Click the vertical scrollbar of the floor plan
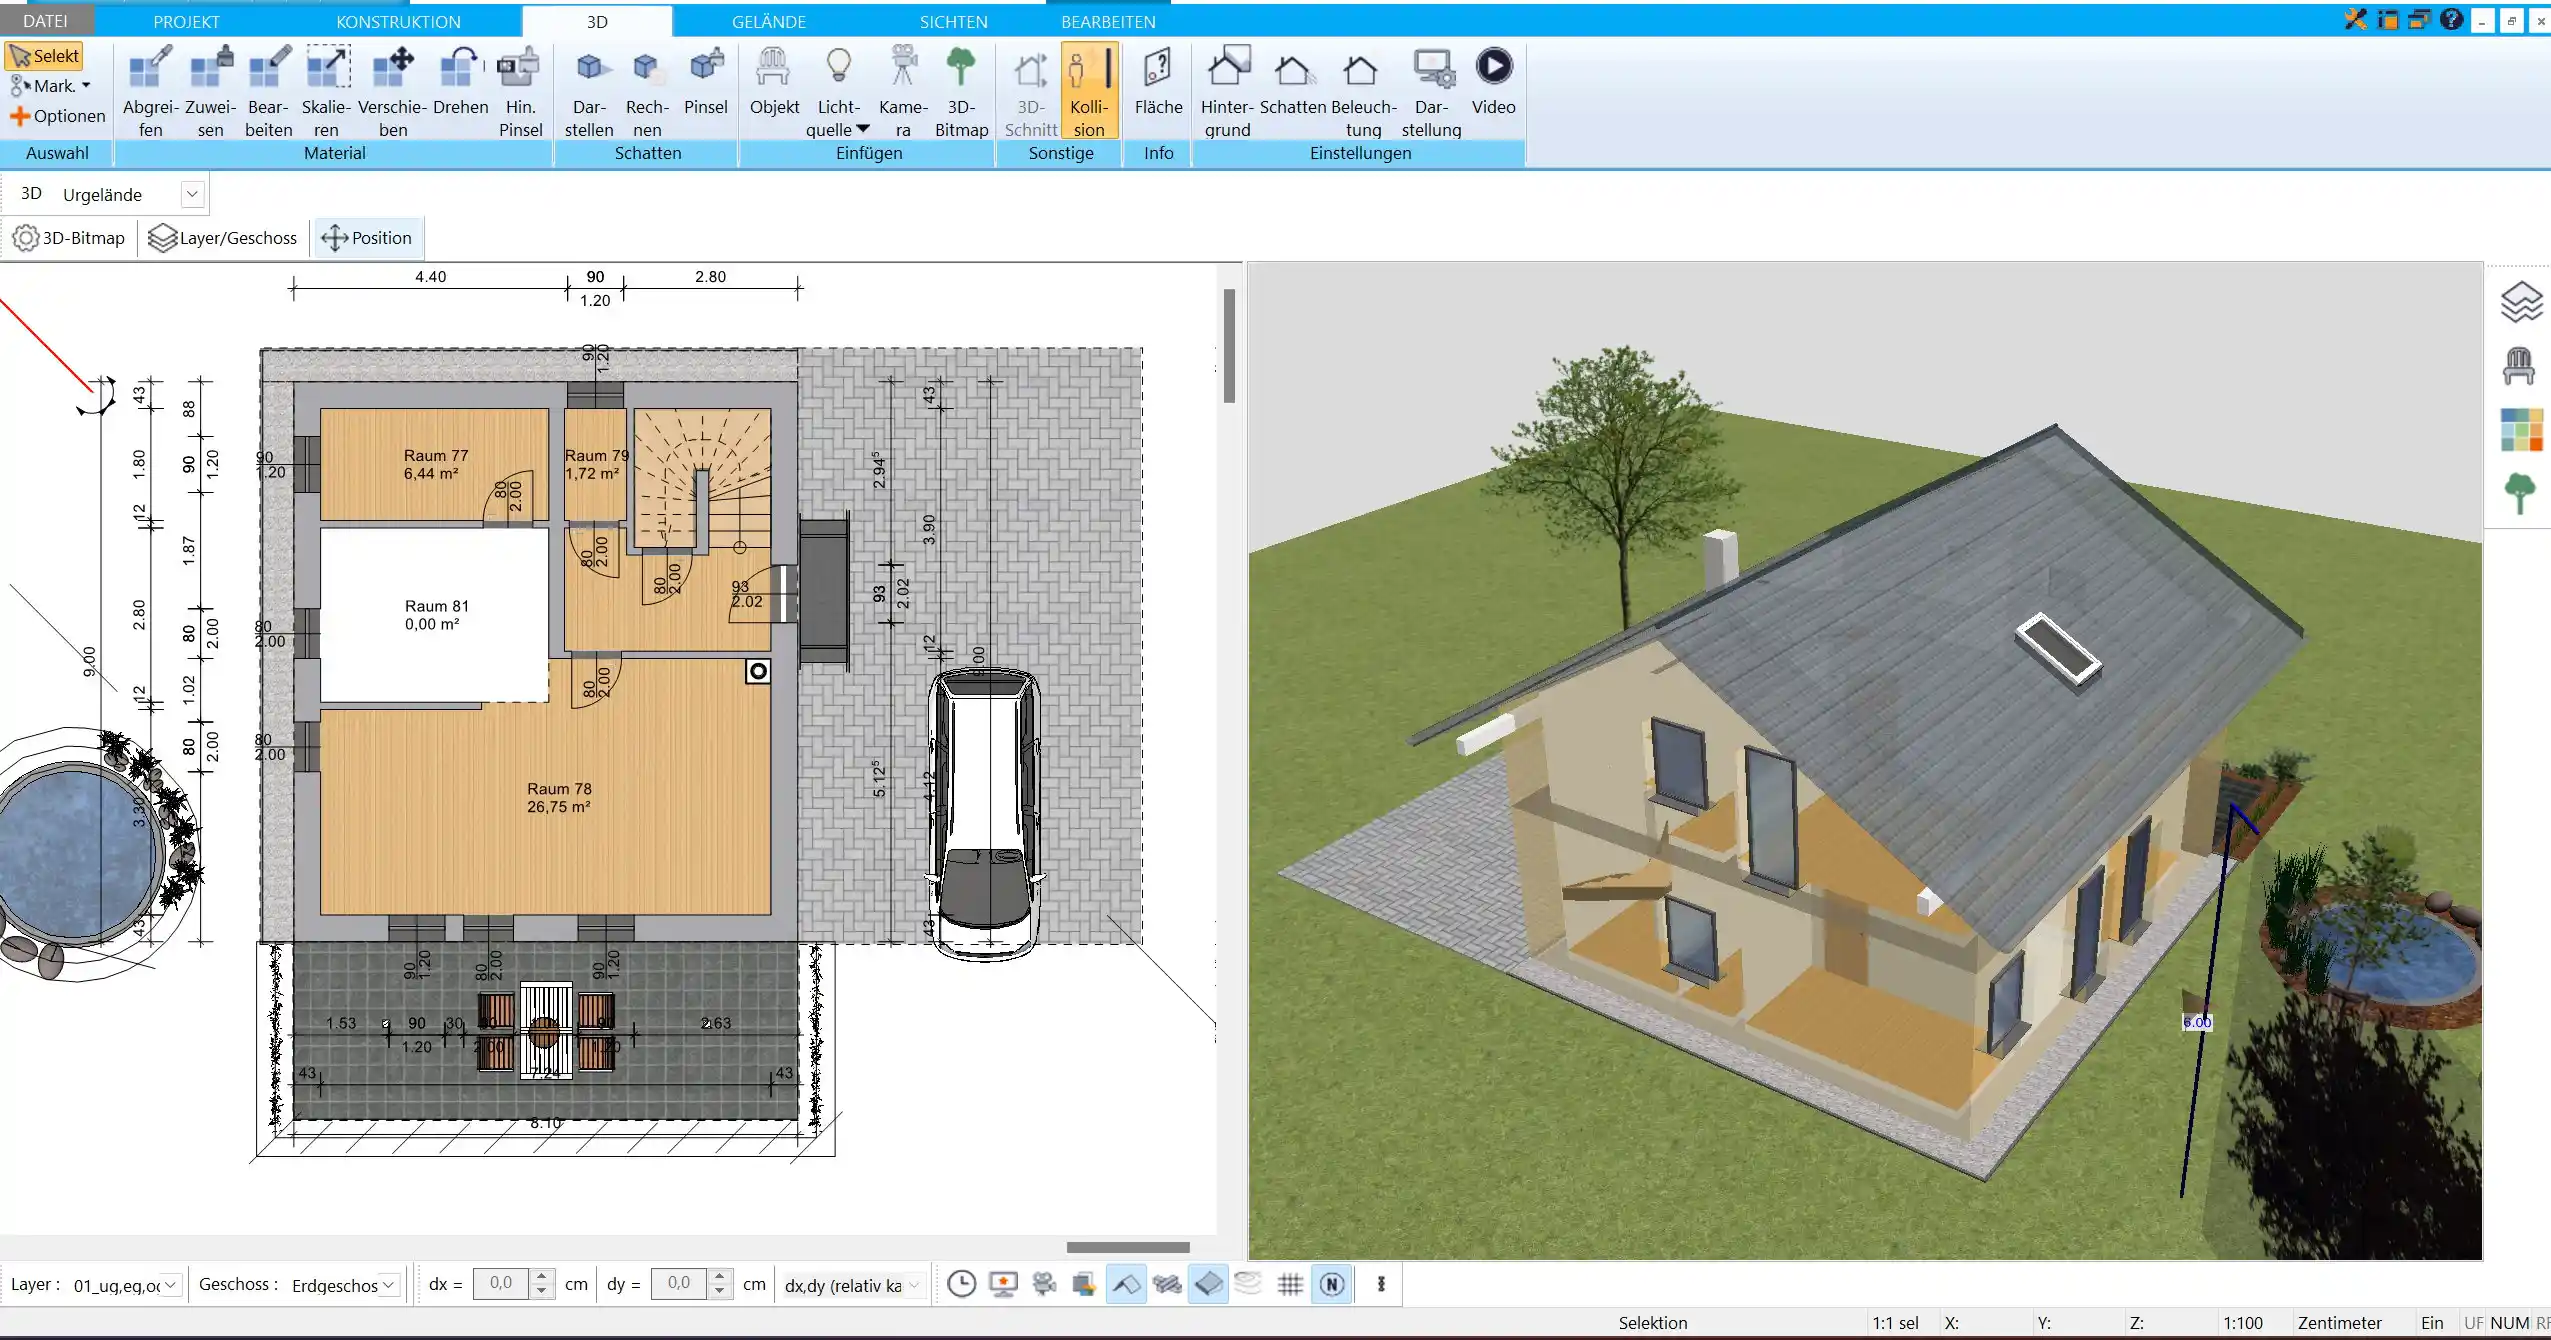Viewport: 2551px width, 1340px height. pyautogui.click(x=1229, y=346)
